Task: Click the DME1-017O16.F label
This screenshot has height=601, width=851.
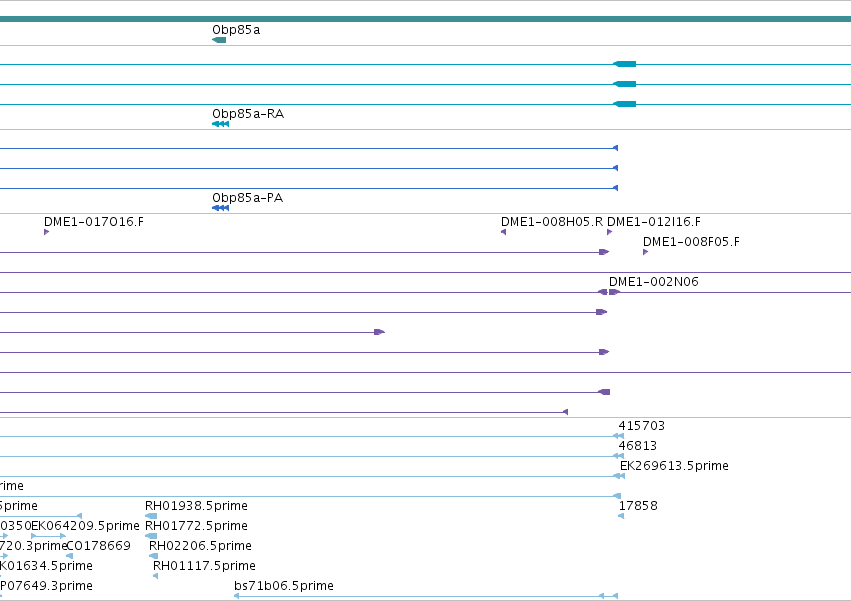Action: pyautogui.click(x=94, y=222)
